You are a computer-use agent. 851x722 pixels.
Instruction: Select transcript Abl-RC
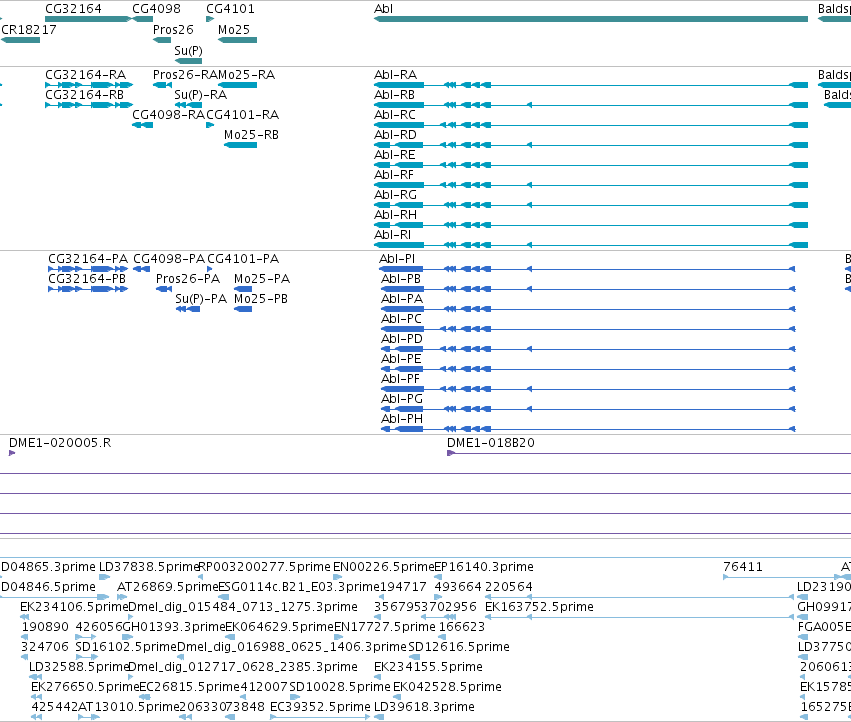point(395,115)
